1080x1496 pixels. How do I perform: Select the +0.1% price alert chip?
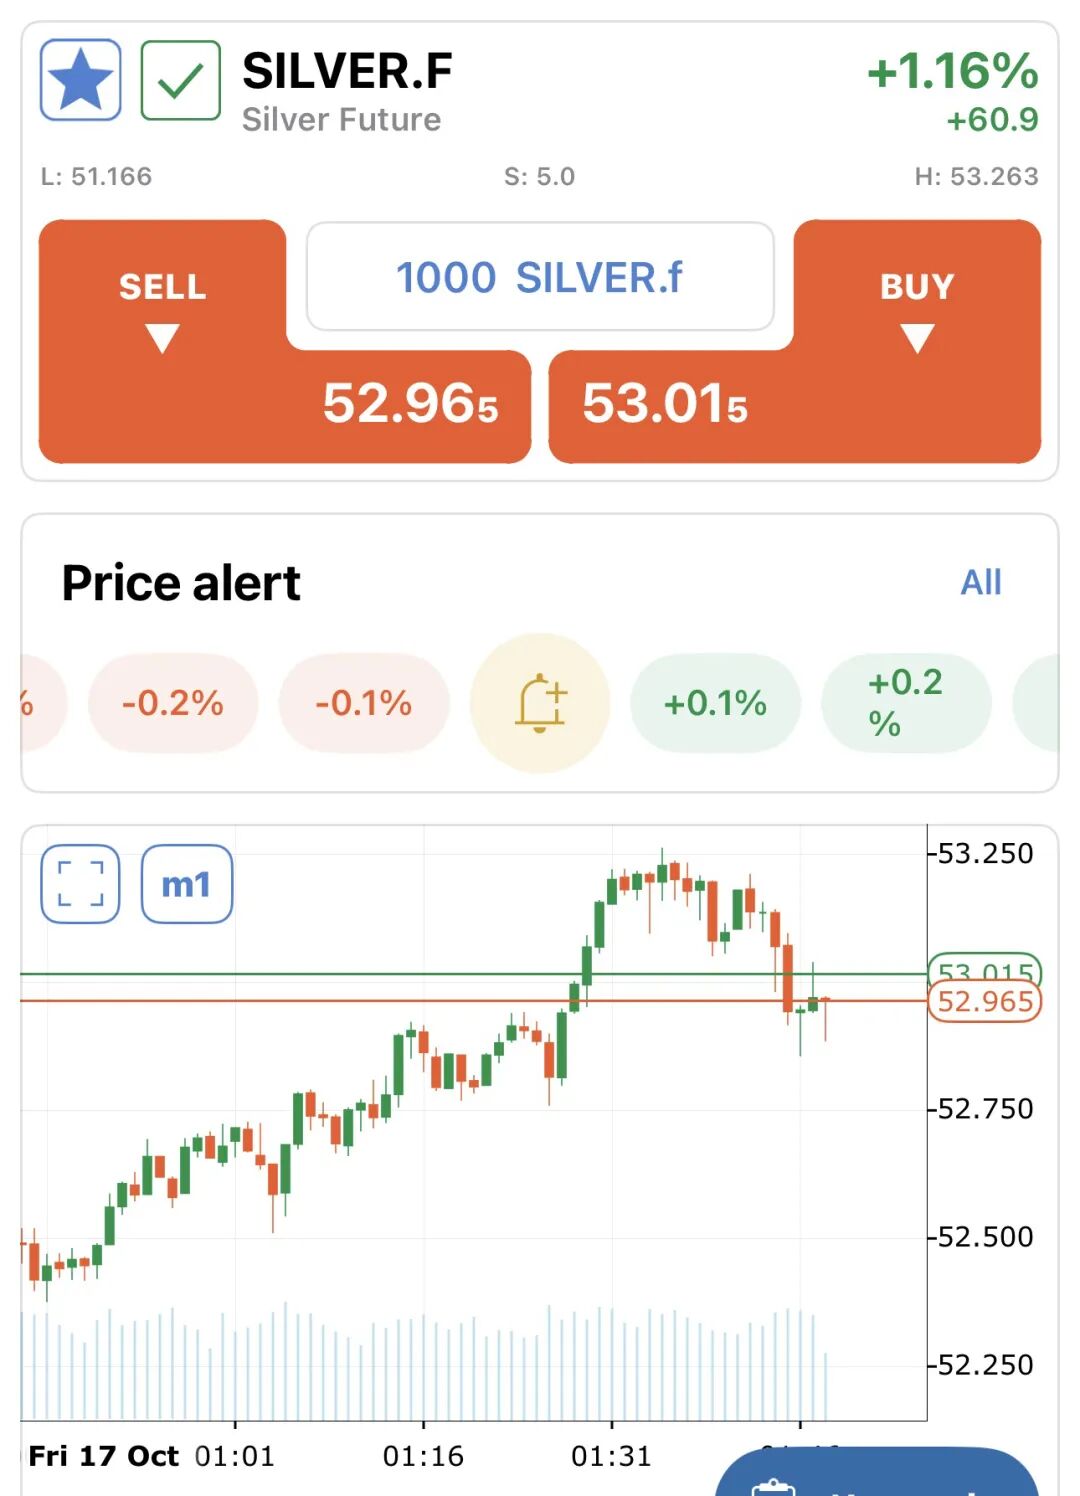pos(715,703)
